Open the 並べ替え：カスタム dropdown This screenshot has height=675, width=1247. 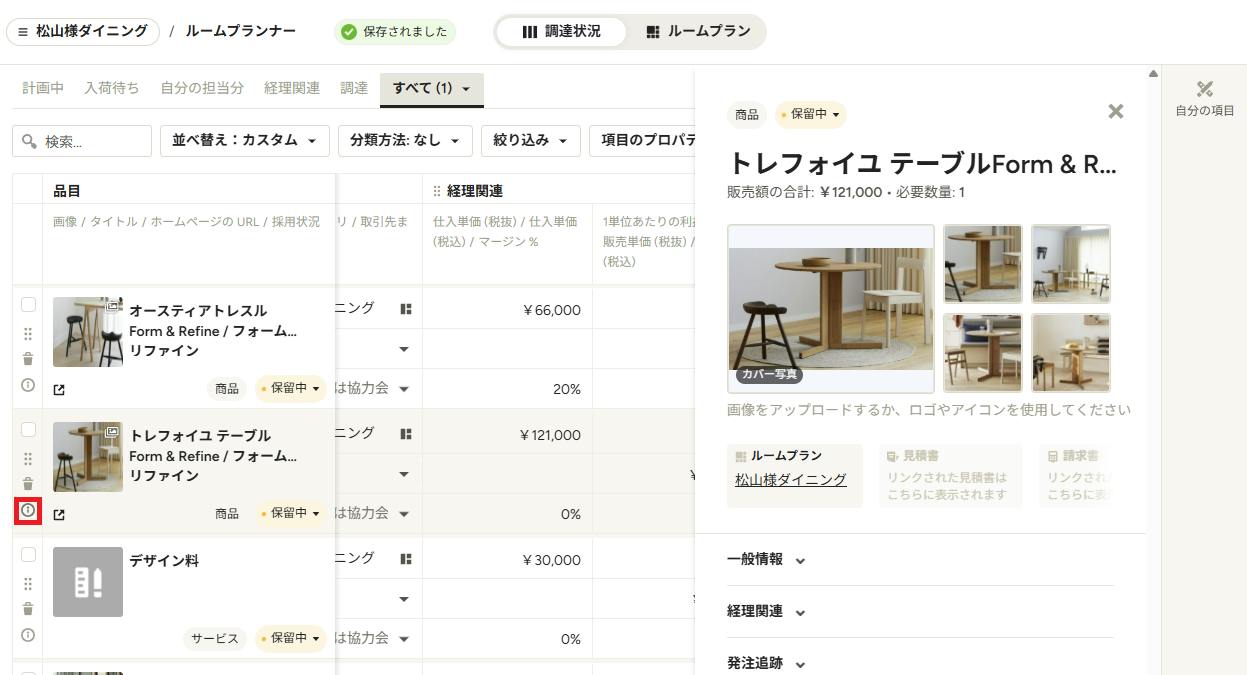pyautogui.click(x=245, y=141)
